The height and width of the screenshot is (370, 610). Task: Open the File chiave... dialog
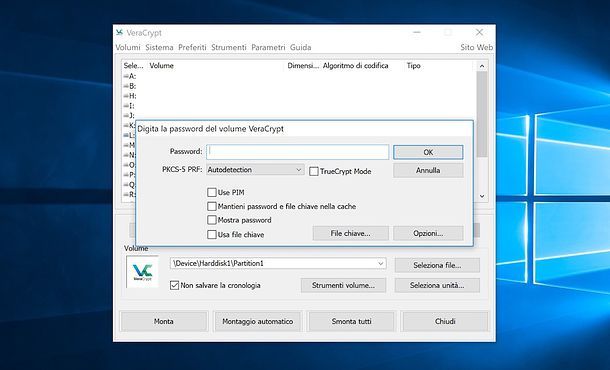click(x=351, y=233)
